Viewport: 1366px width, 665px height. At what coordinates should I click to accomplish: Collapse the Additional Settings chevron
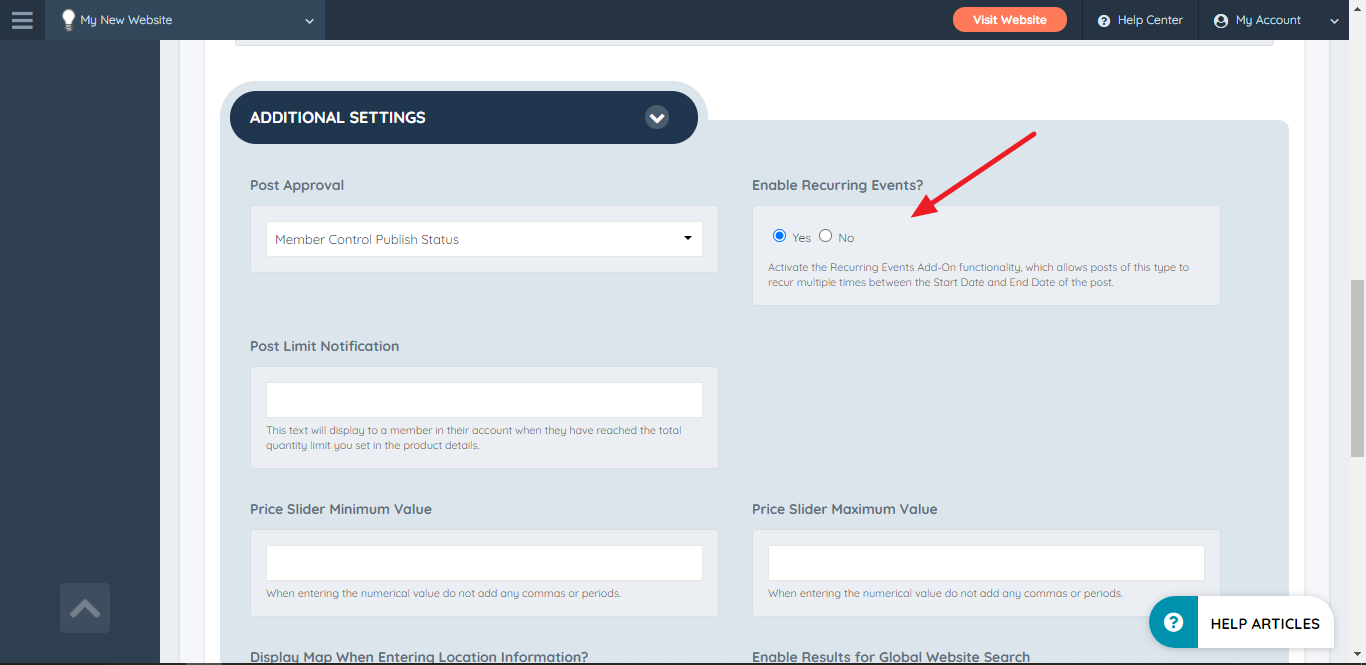pyautogui.click(x=657, y=118)
